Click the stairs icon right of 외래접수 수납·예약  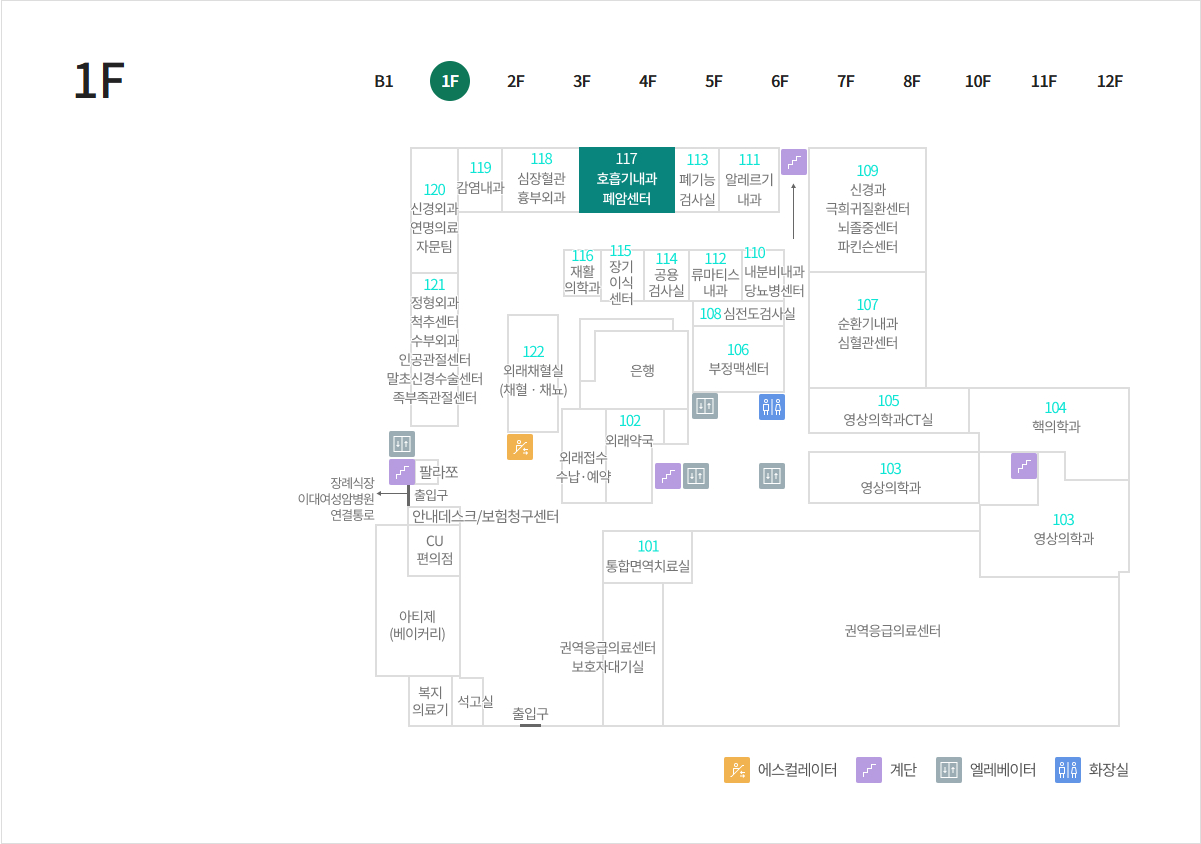tap(668, 476)
